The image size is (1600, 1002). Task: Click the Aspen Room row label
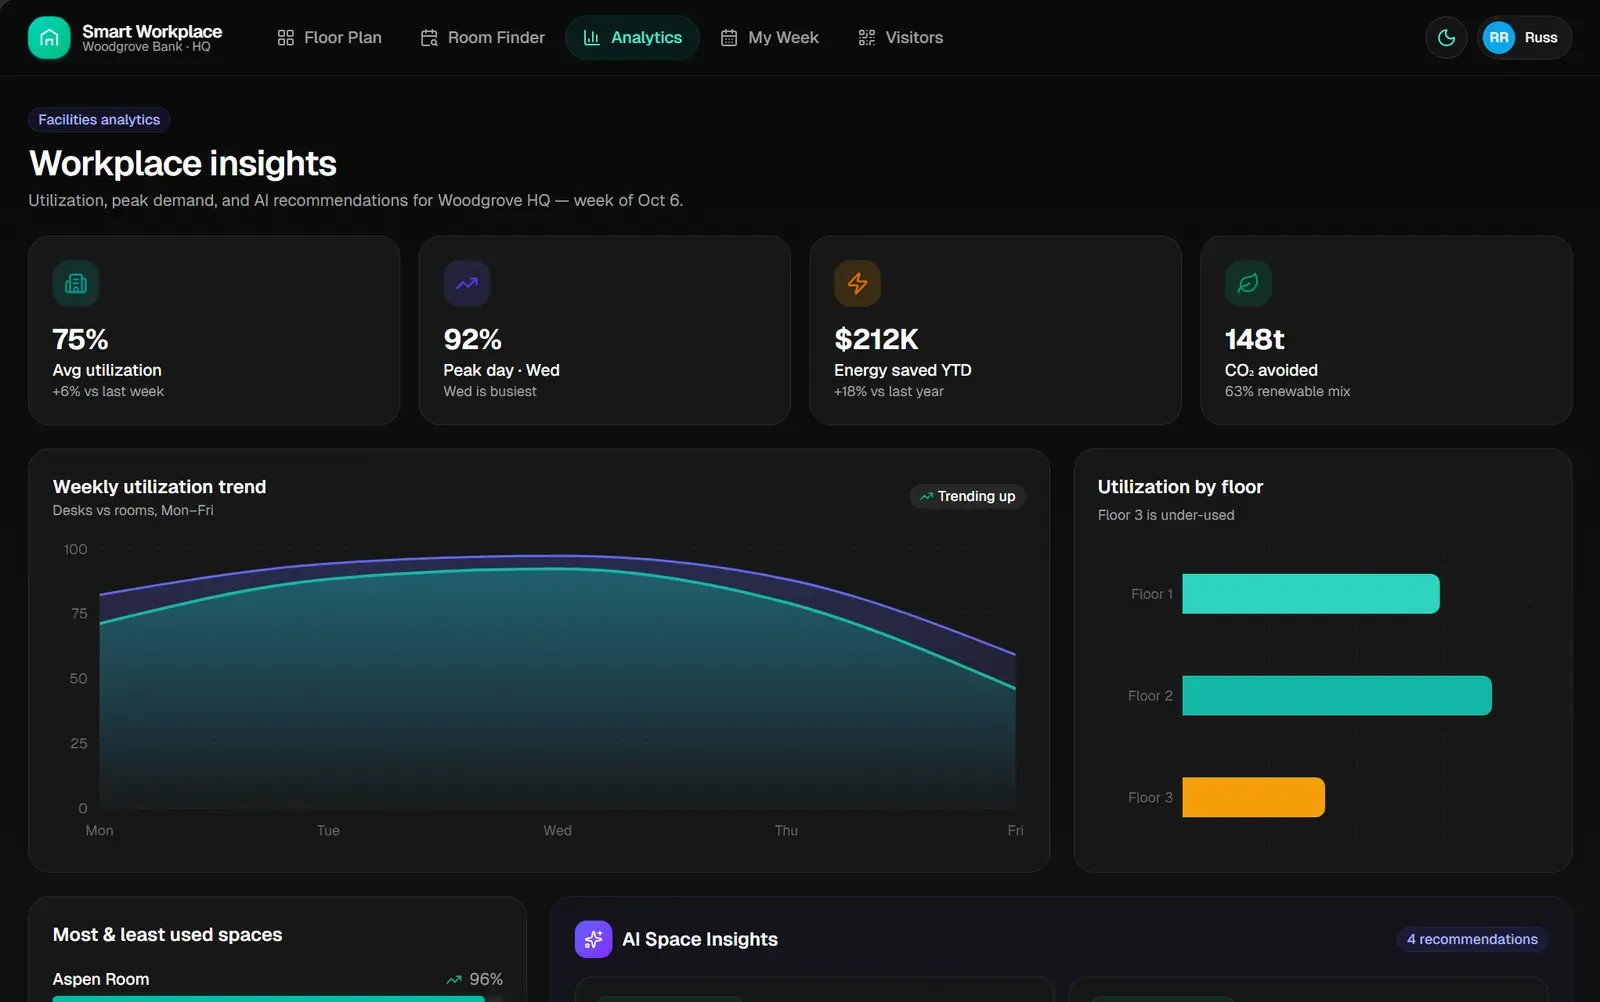(x=101, y=979)
